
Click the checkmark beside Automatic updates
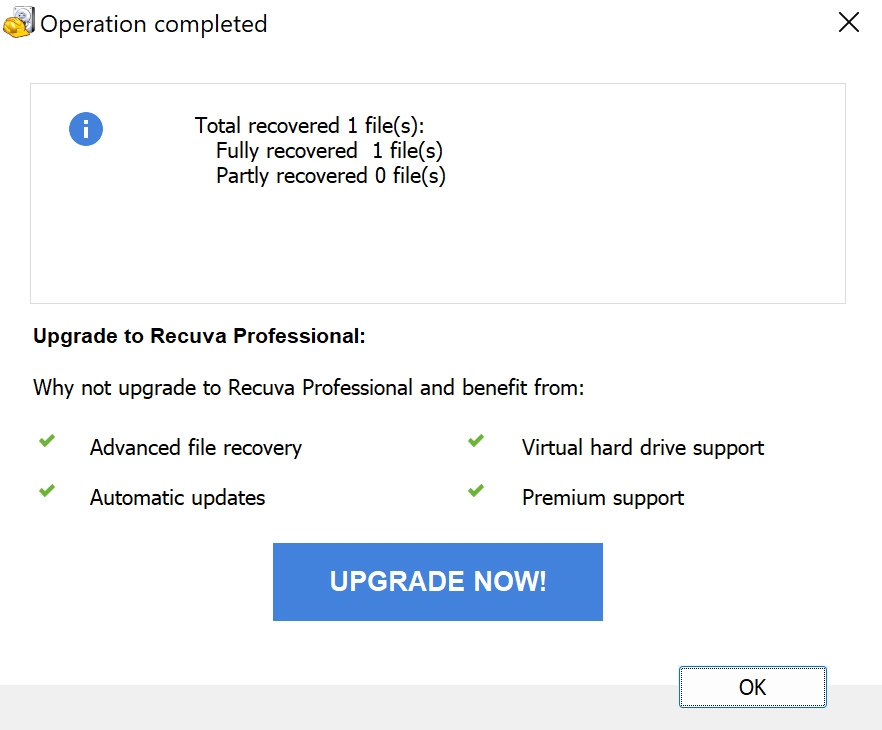point(47,490)
